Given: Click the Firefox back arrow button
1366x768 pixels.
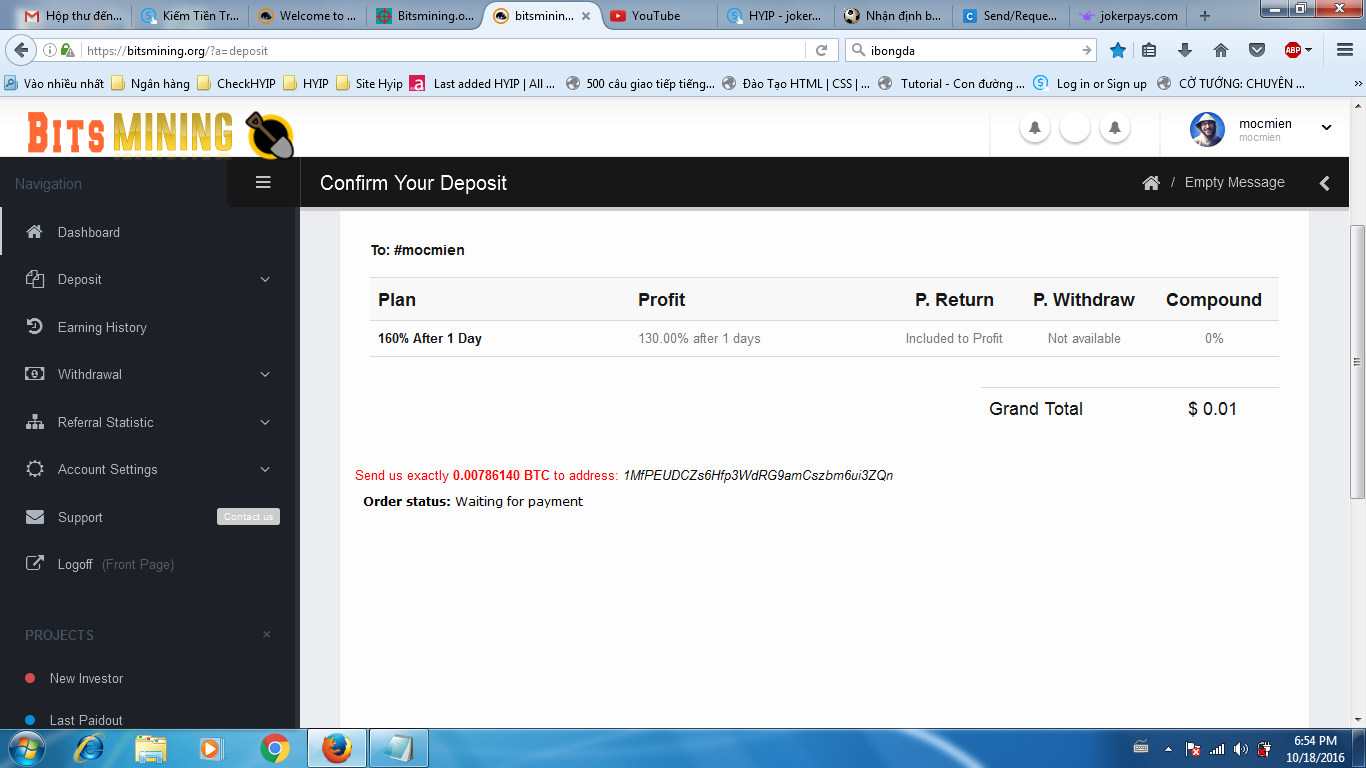Looking at the screenshot, I should (21, 50).
